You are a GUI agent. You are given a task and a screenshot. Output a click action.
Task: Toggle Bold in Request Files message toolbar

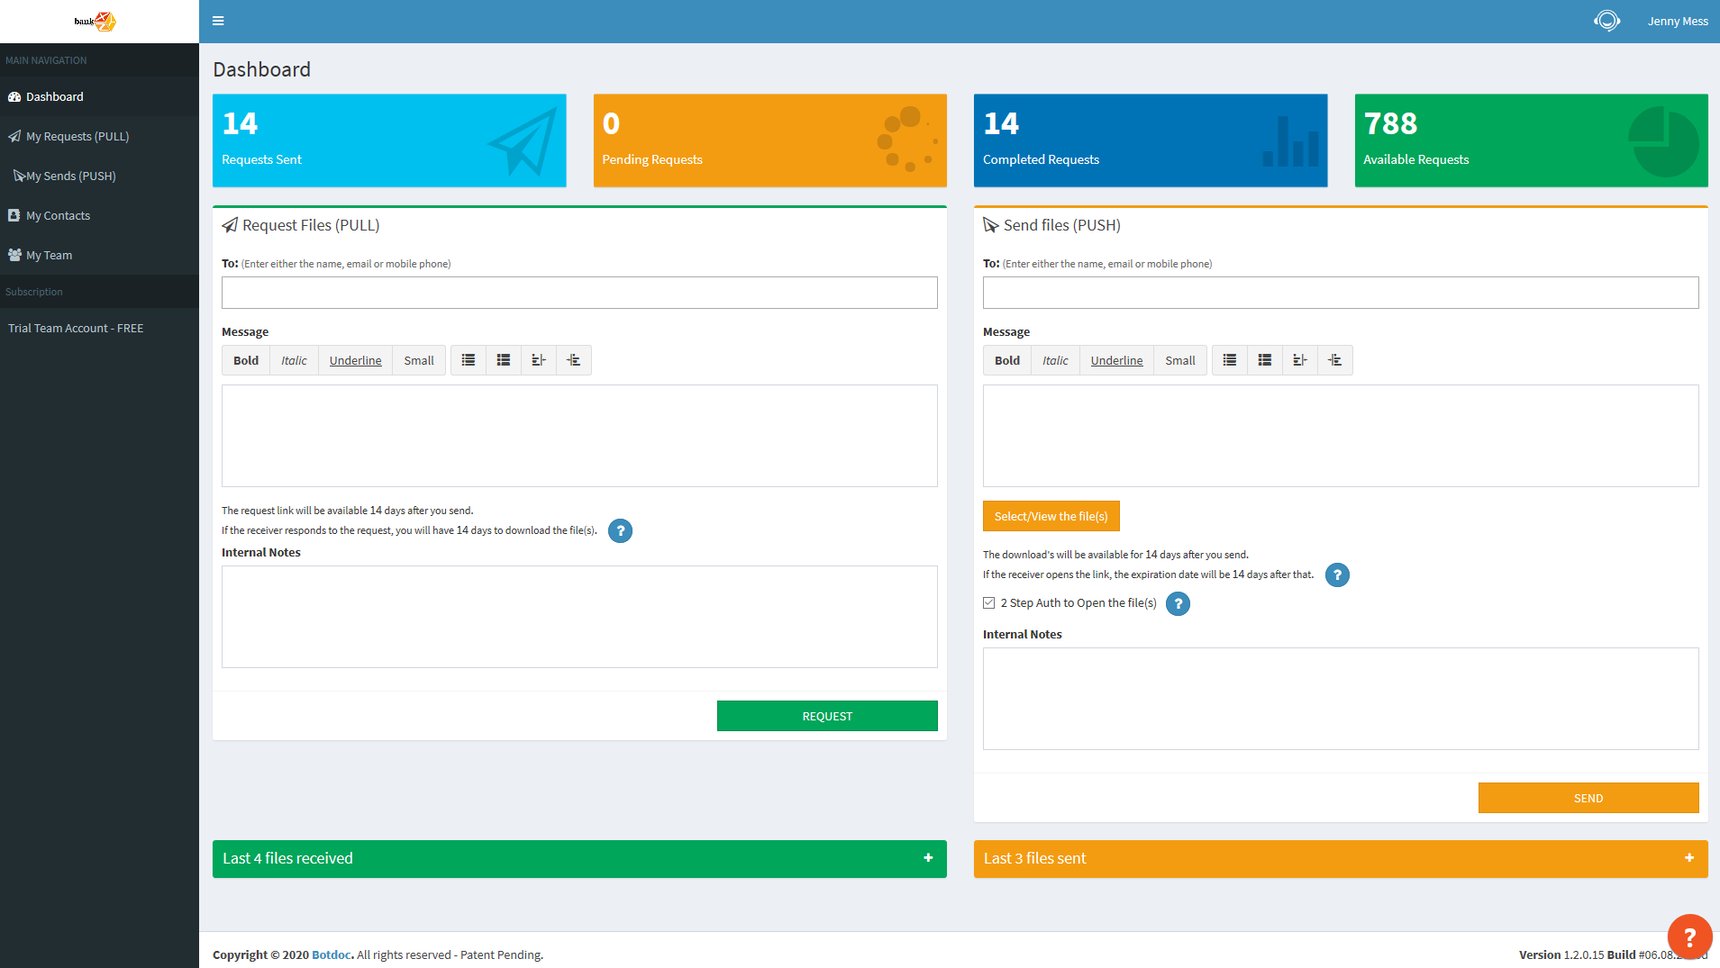tap(246, 361)
